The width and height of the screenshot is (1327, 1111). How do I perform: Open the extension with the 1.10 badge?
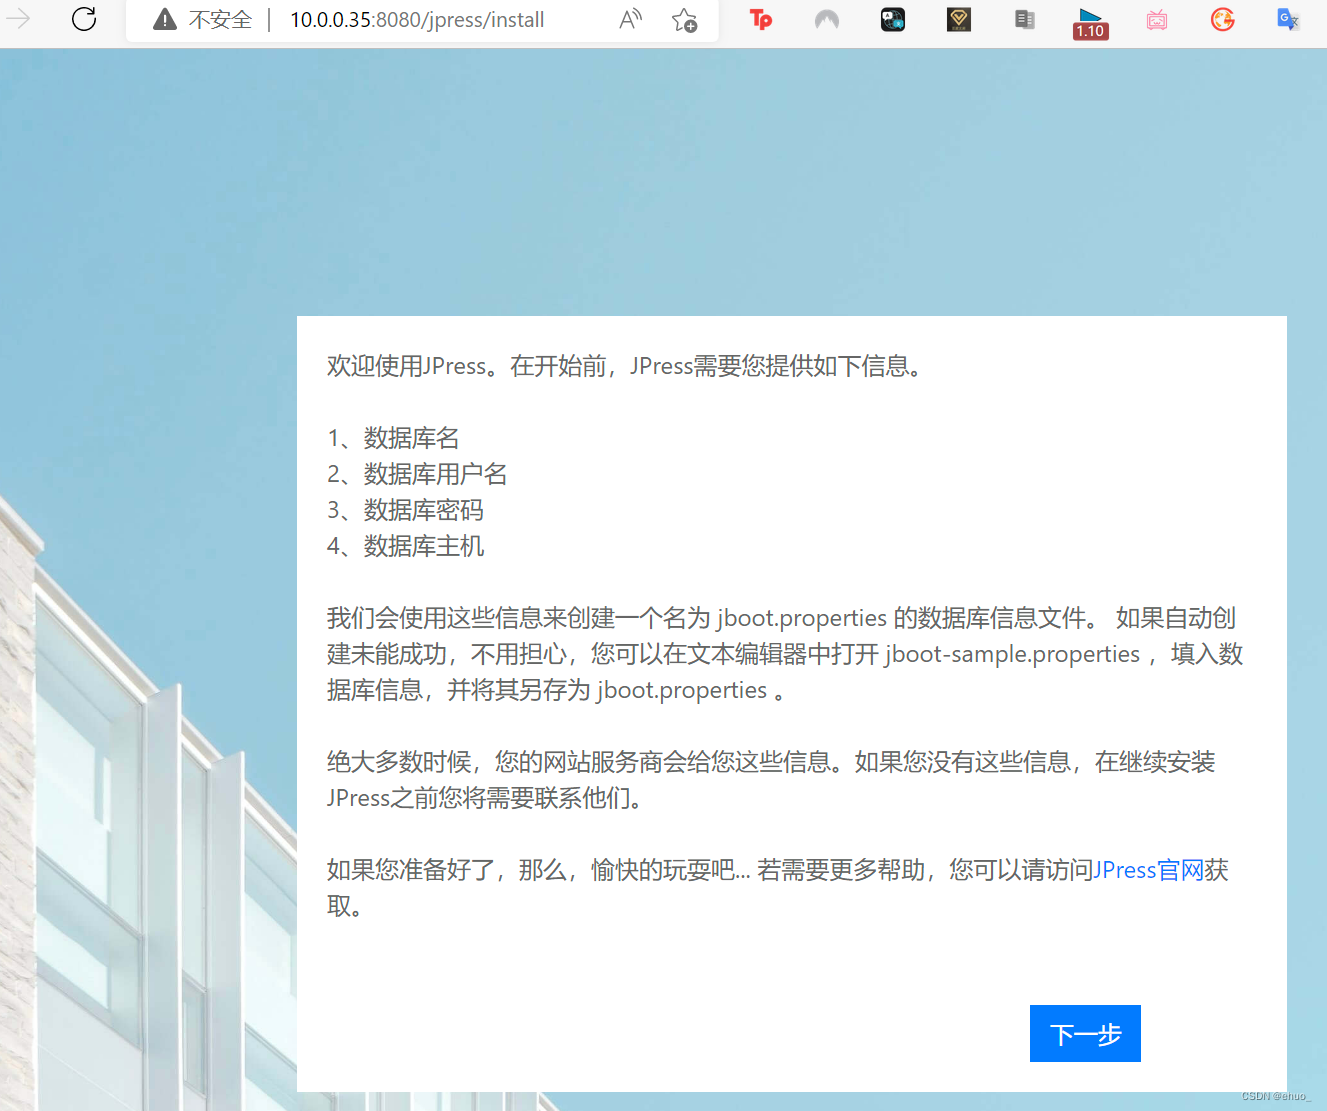point(1090,23)
